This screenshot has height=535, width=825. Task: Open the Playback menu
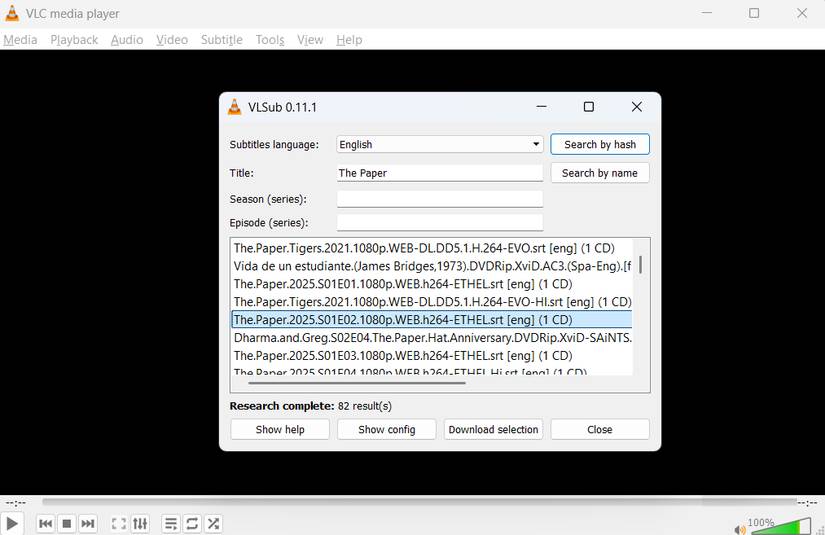pos(74,40)
